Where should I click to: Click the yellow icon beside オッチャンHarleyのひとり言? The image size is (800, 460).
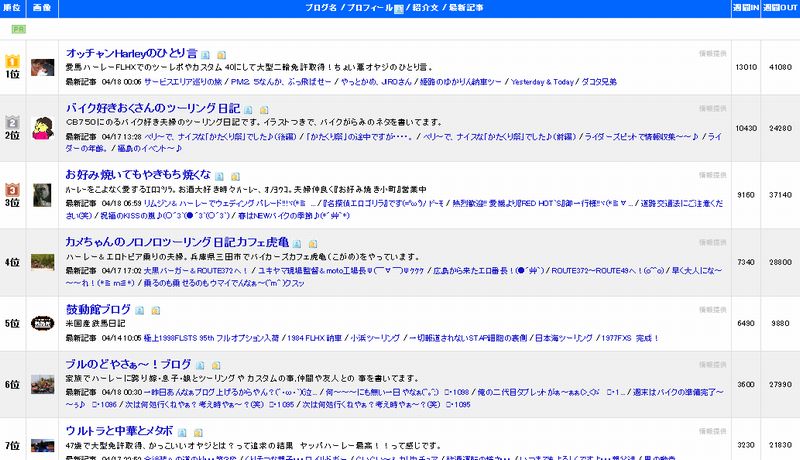tap(221, 55)
